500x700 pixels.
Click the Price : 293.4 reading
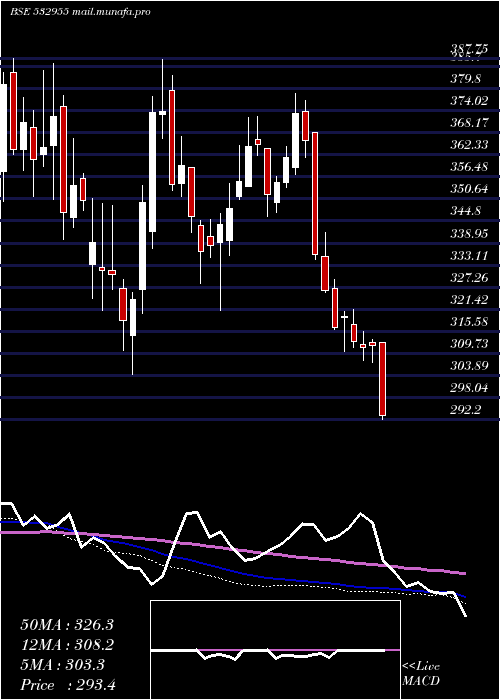point(68,685)
